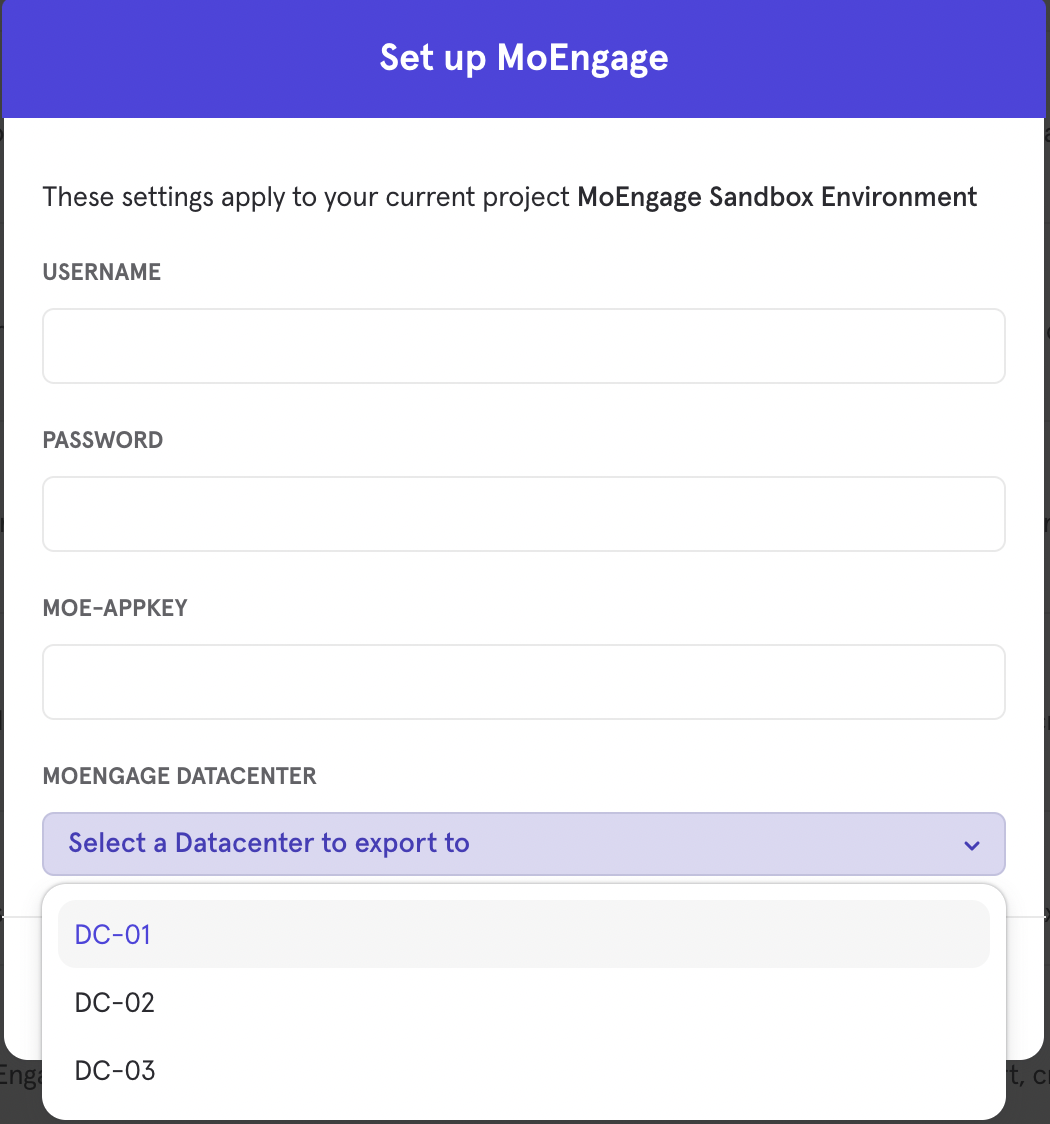Focus the MOE-APPKEY input field
Image resolution: width=1050 pixels, height=1124 pixels.
point(523,682)
